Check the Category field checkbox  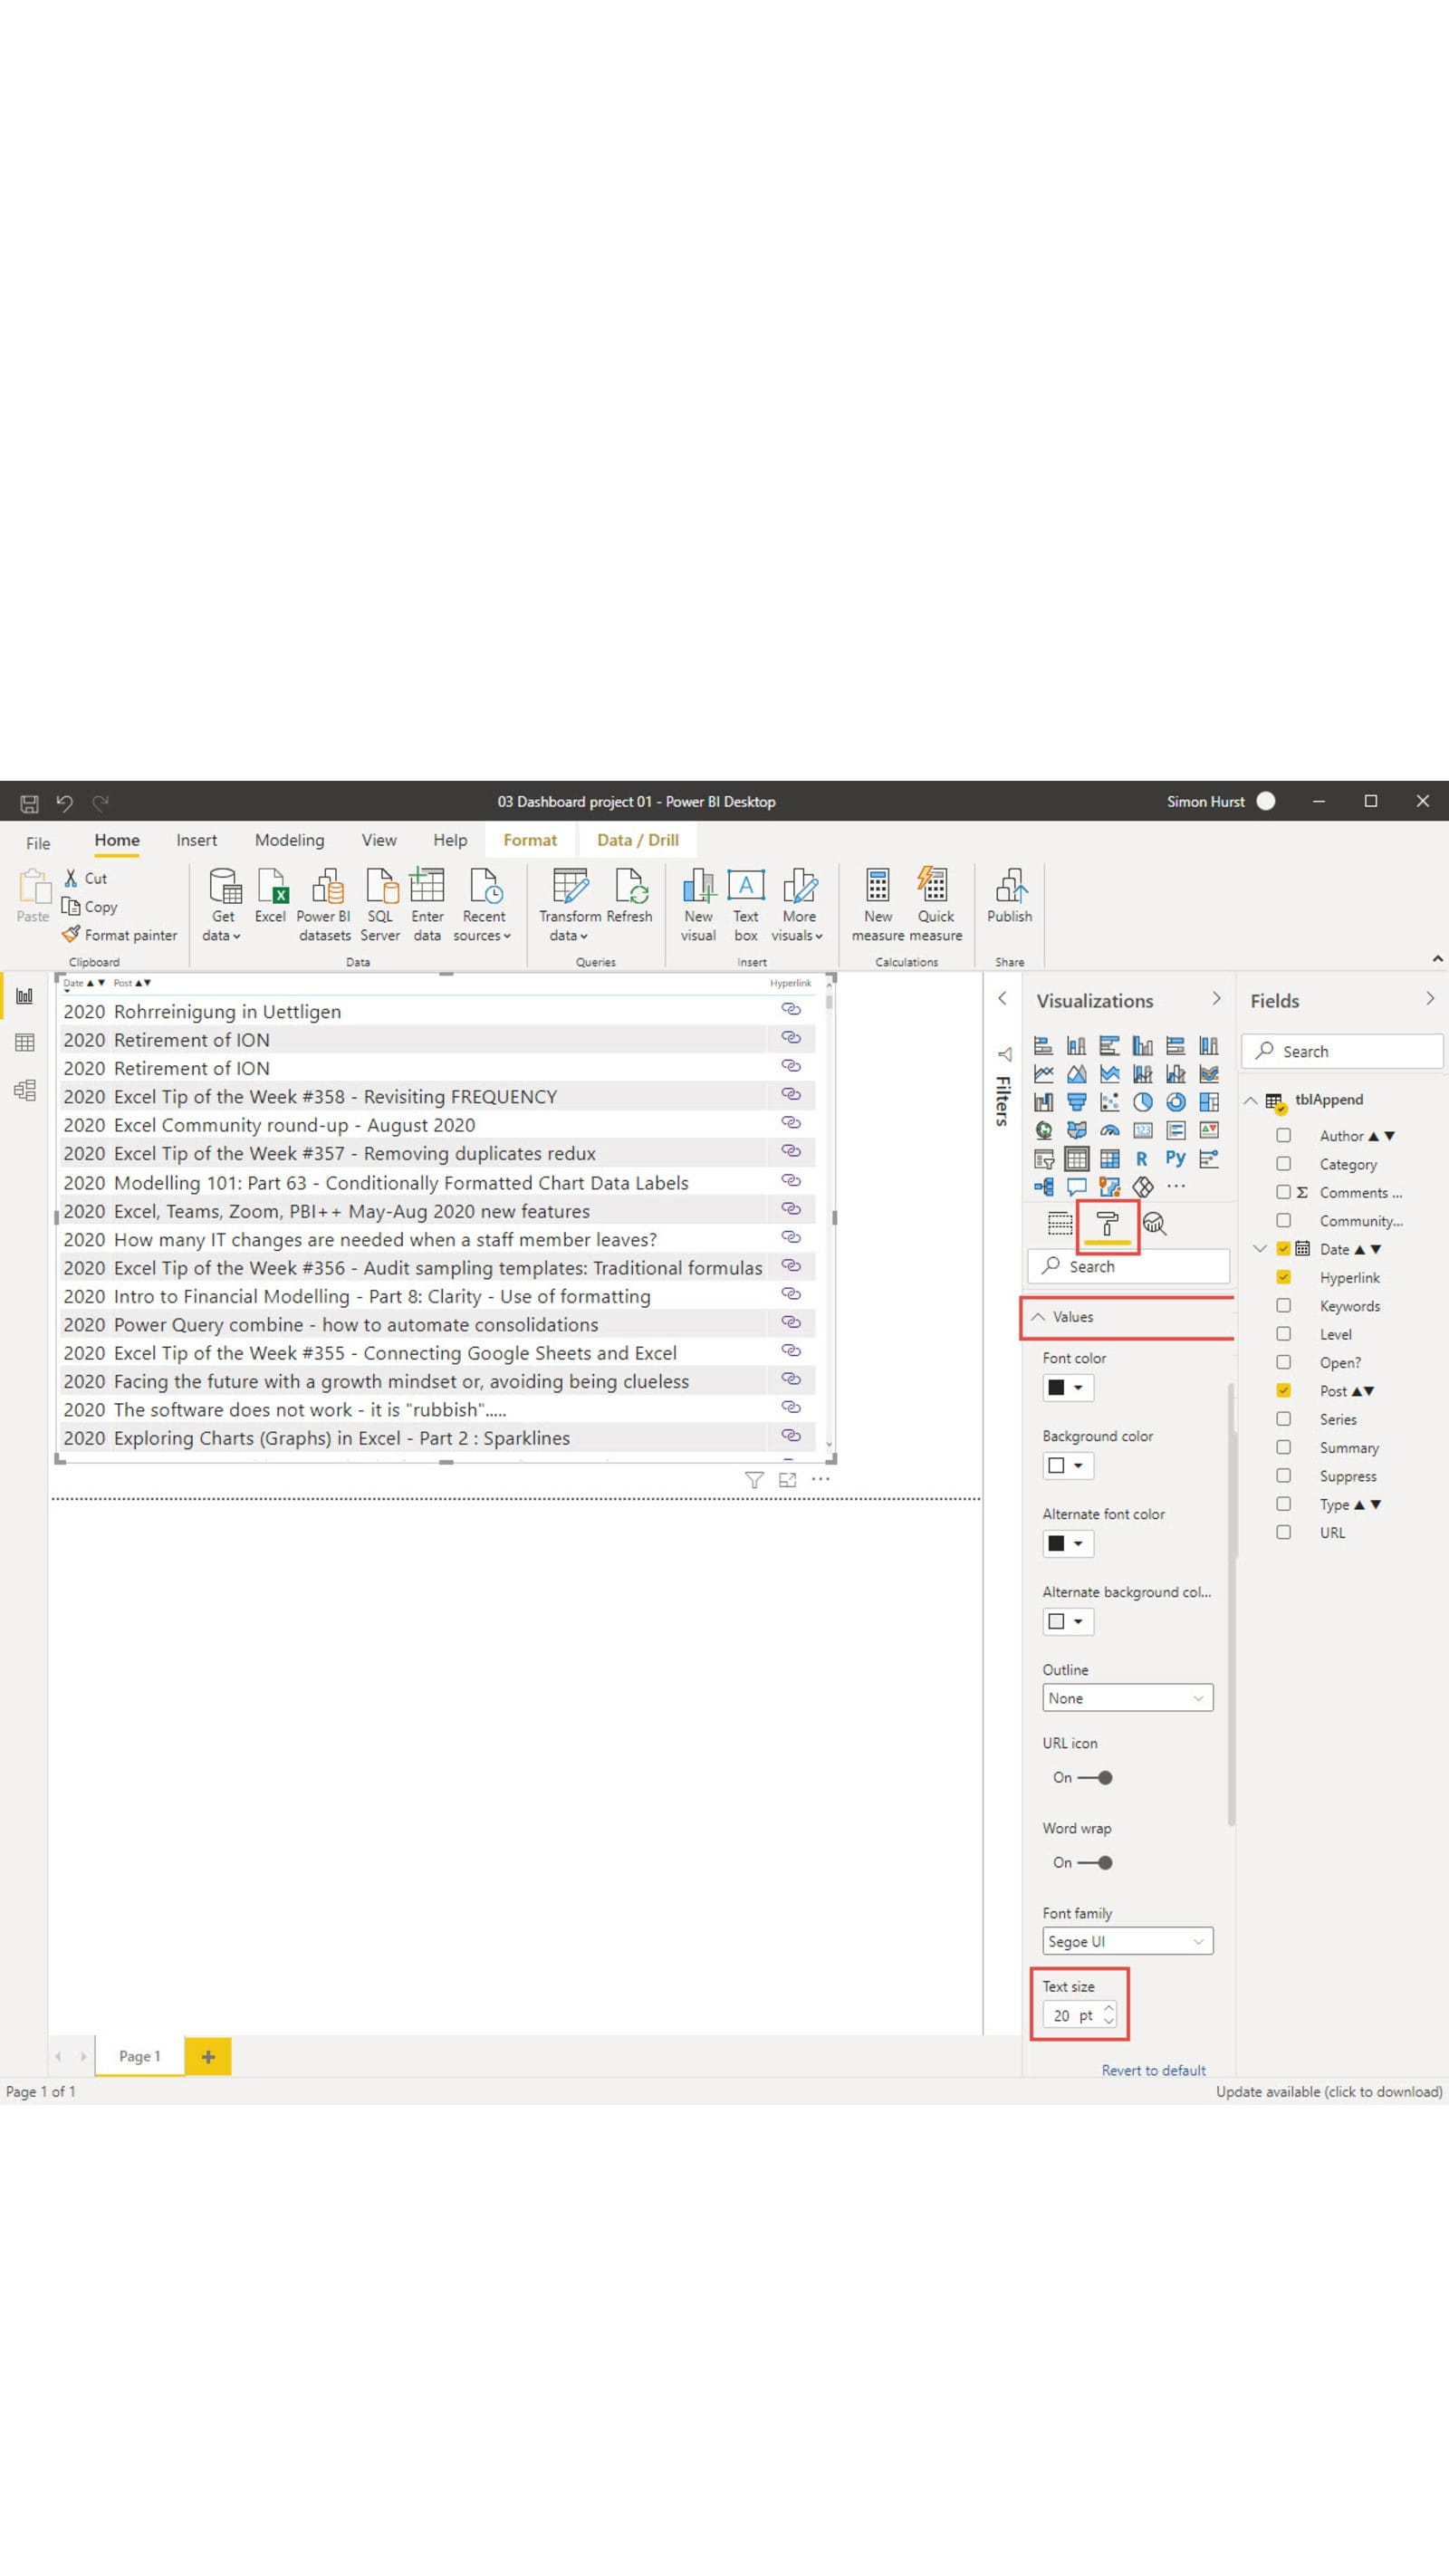click(1283, 1164)
